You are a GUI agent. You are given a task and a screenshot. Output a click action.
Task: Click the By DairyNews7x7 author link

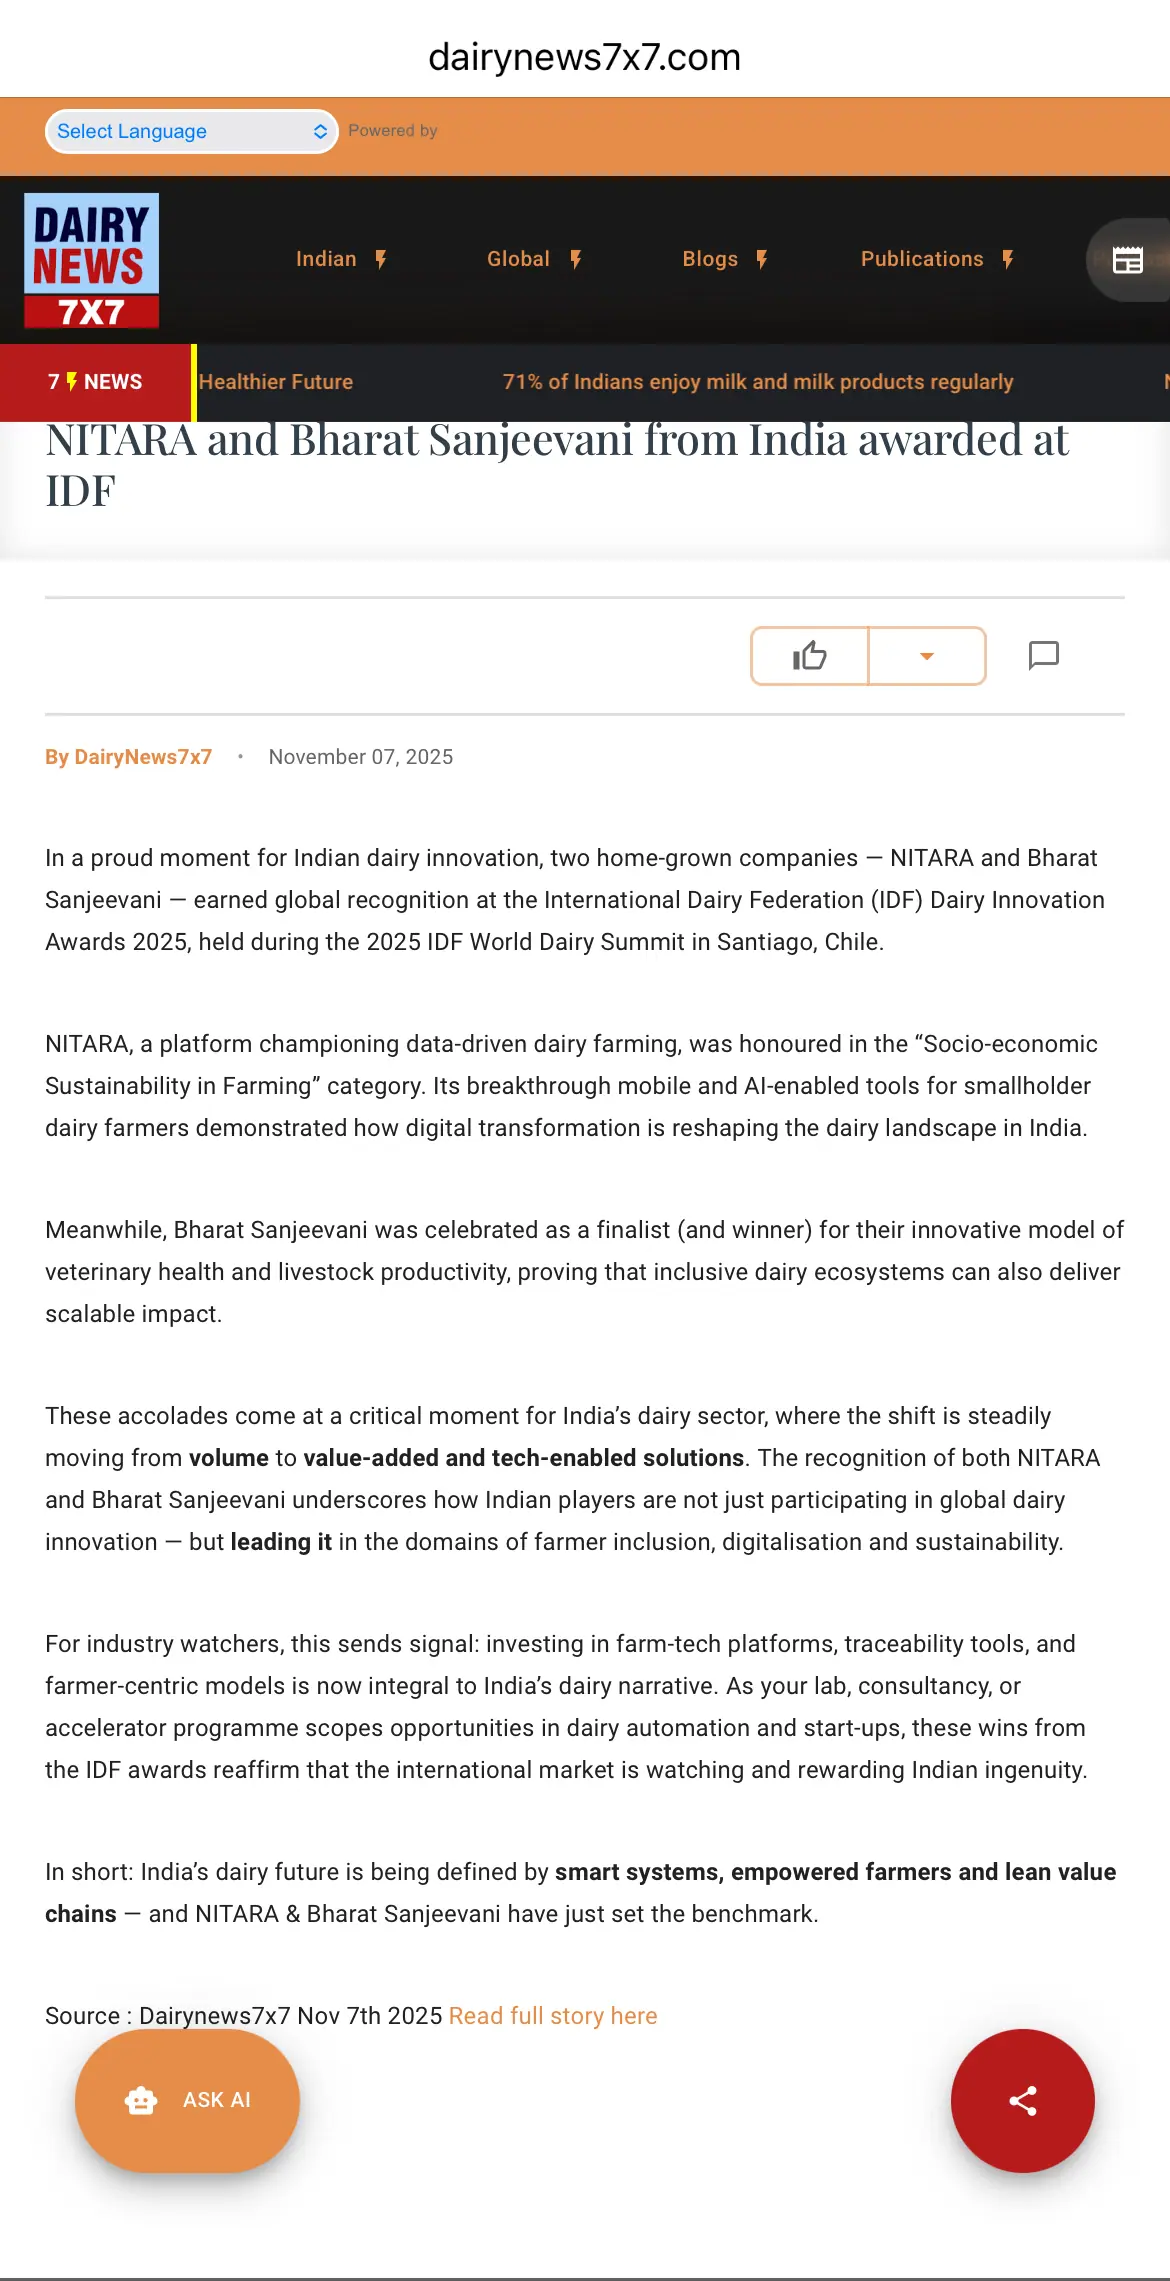128,757
